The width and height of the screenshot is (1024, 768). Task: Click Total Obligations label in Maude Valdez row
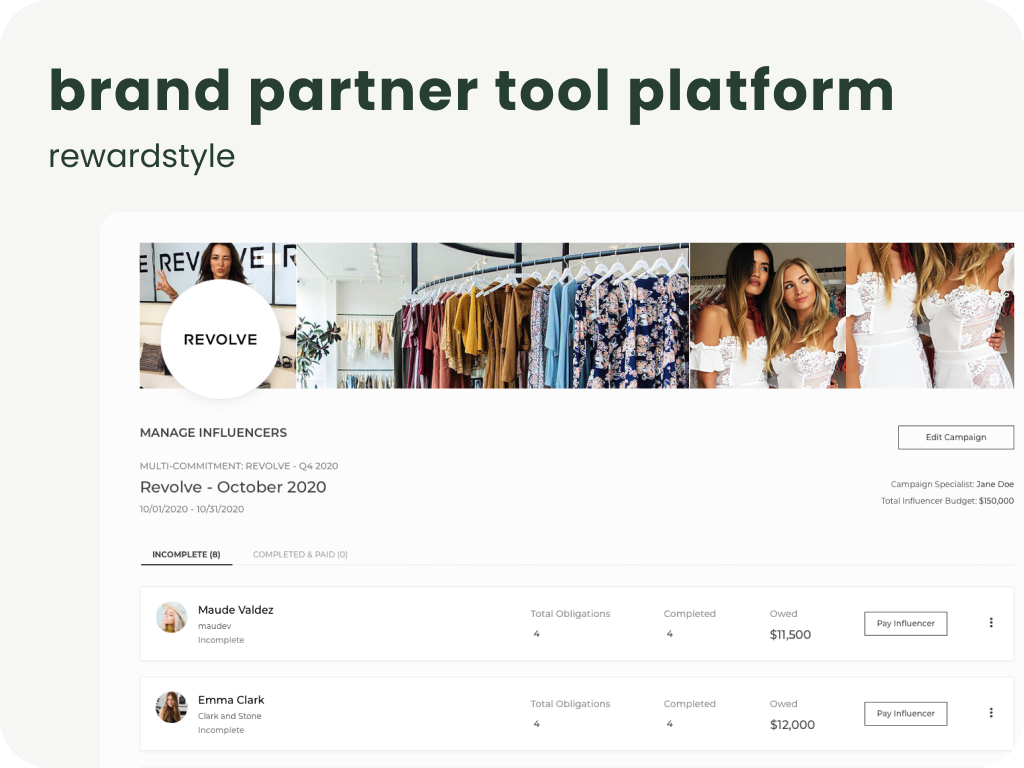coord(570,614)
